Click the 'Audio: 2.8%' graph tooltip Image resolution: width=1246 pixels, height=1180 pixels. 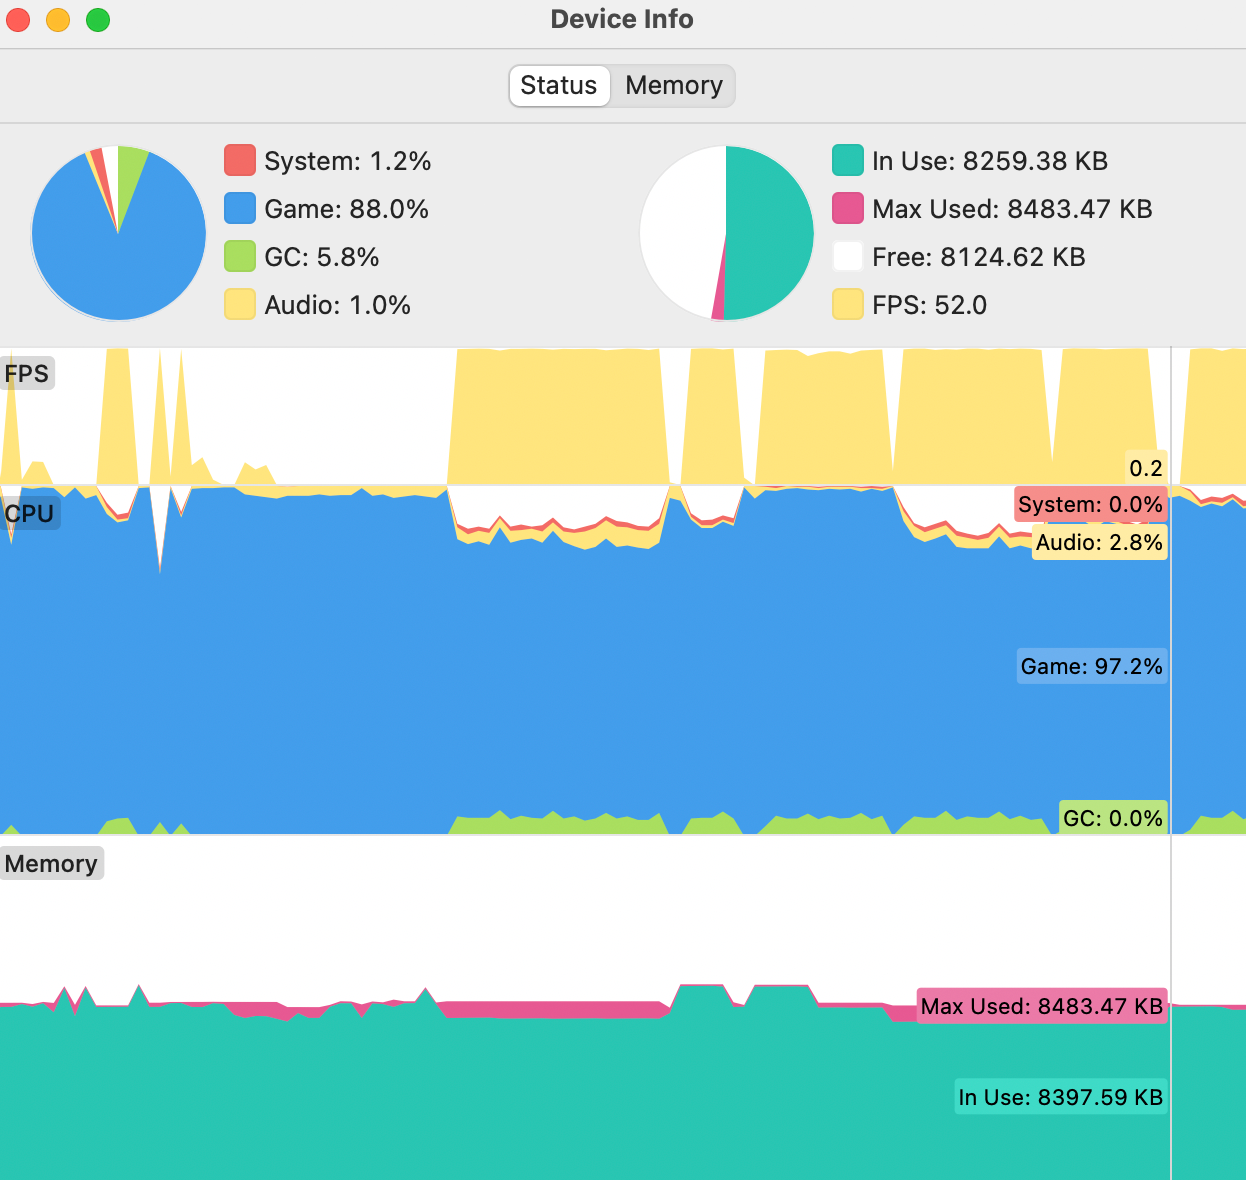click(x=1100, y=542)
